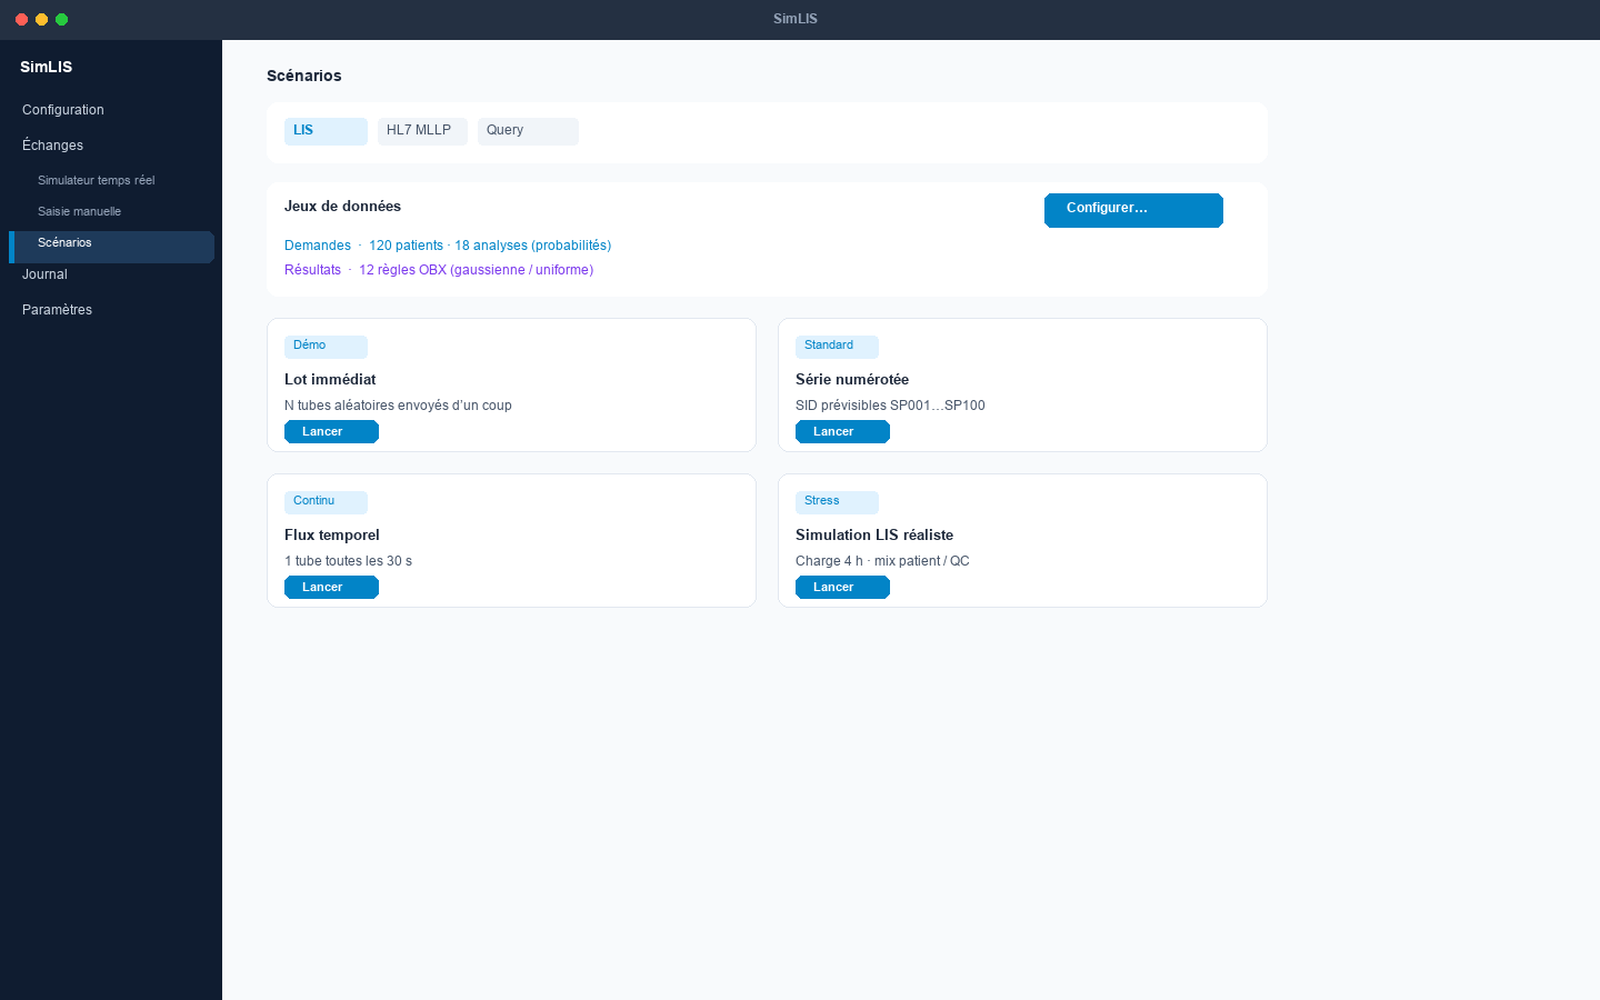The image size is (1600, 1000).
Task: Launch the Lot immédiat scenario
Action: tap(331, 432)
